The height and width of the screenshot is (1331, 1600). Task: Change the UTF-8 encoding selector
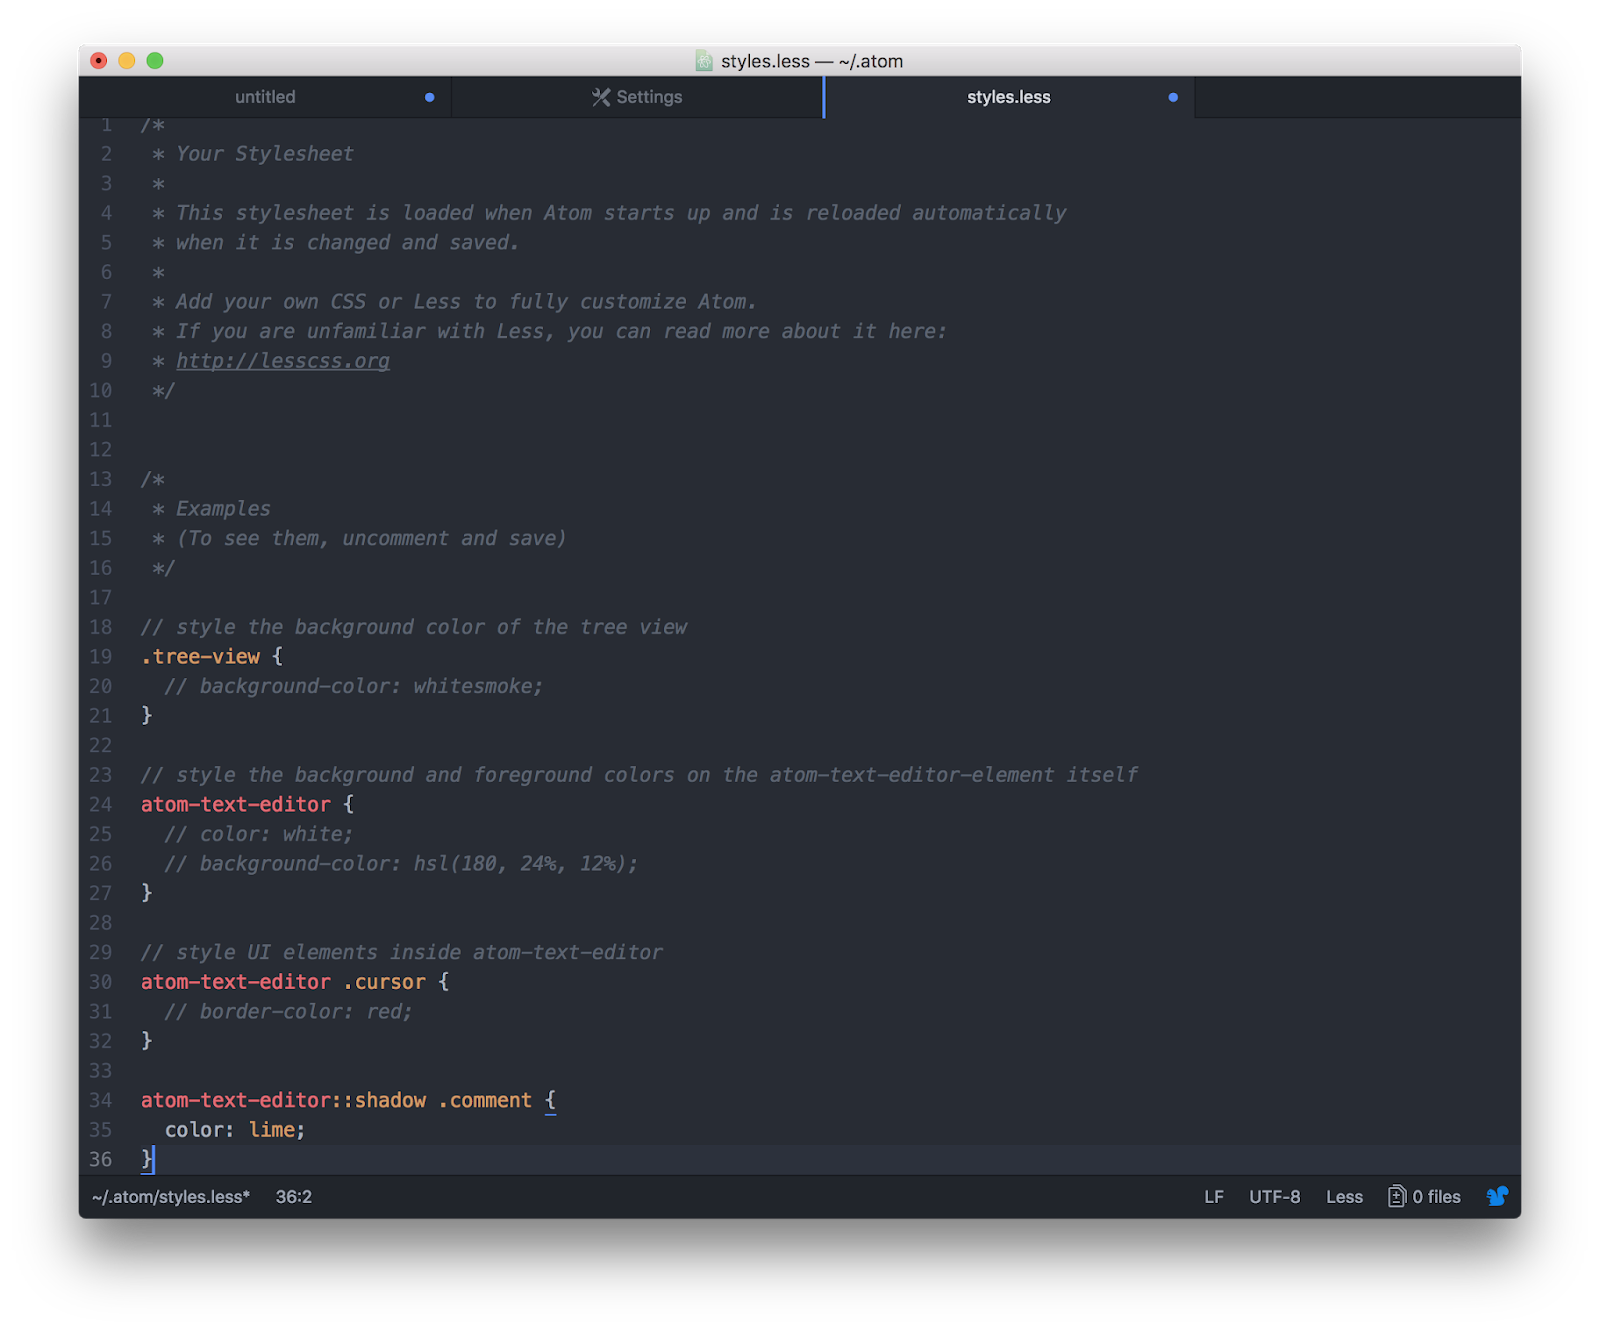coord(1274,1196)
